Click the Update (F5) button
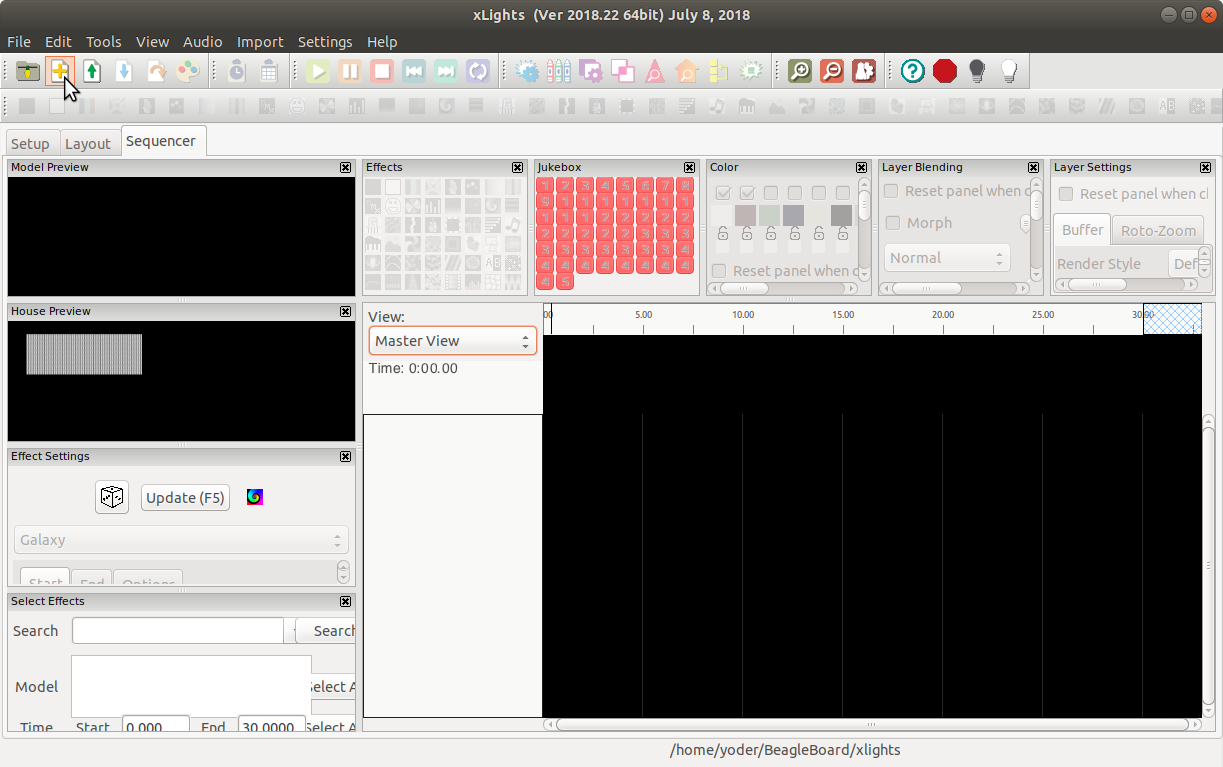The image size is (1223, 767). click(x=185, y=497)
